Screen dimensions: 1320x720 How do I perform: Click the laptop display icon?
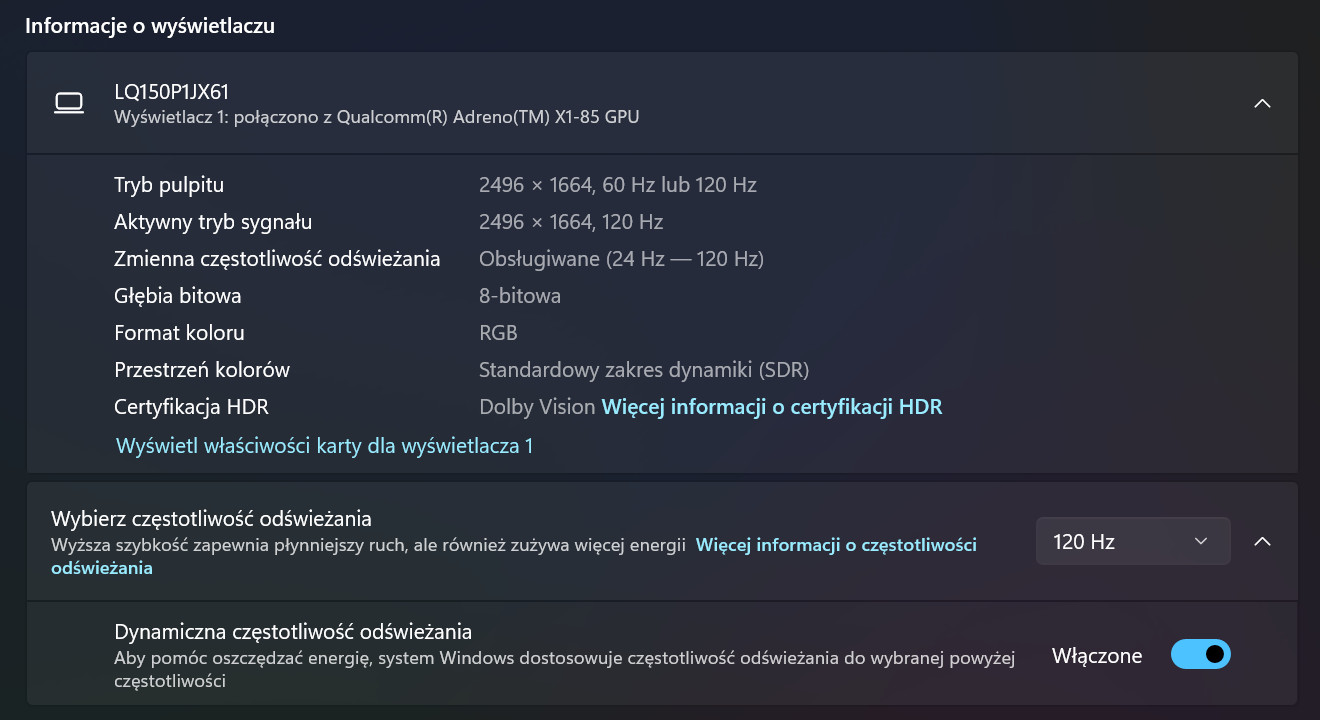(x=68, y=102)
